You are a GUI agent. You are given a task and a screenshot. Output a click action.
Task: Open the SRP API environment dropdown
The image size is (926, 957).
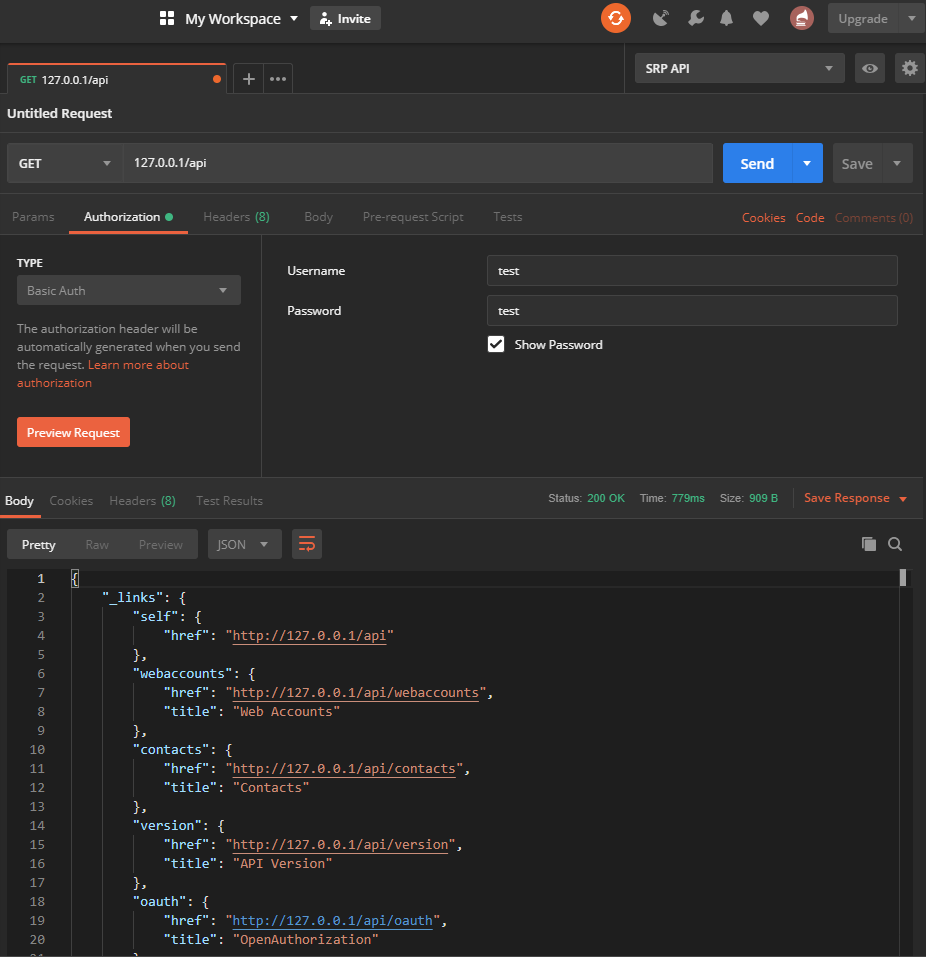tap(739, 68)
